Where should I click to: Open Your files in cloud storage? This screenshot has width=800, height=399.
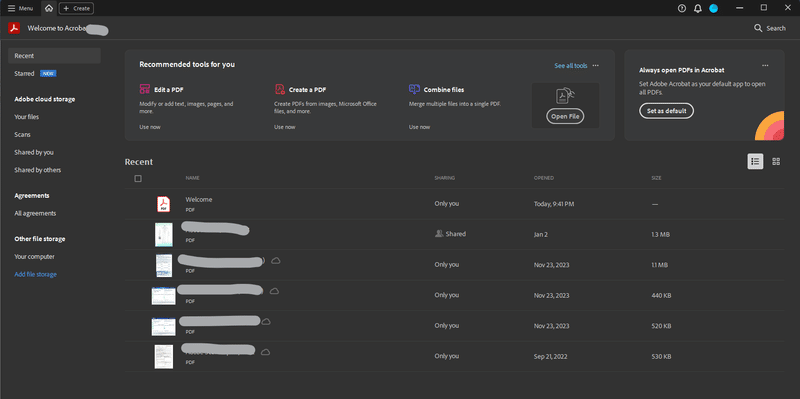coord(27,117)
